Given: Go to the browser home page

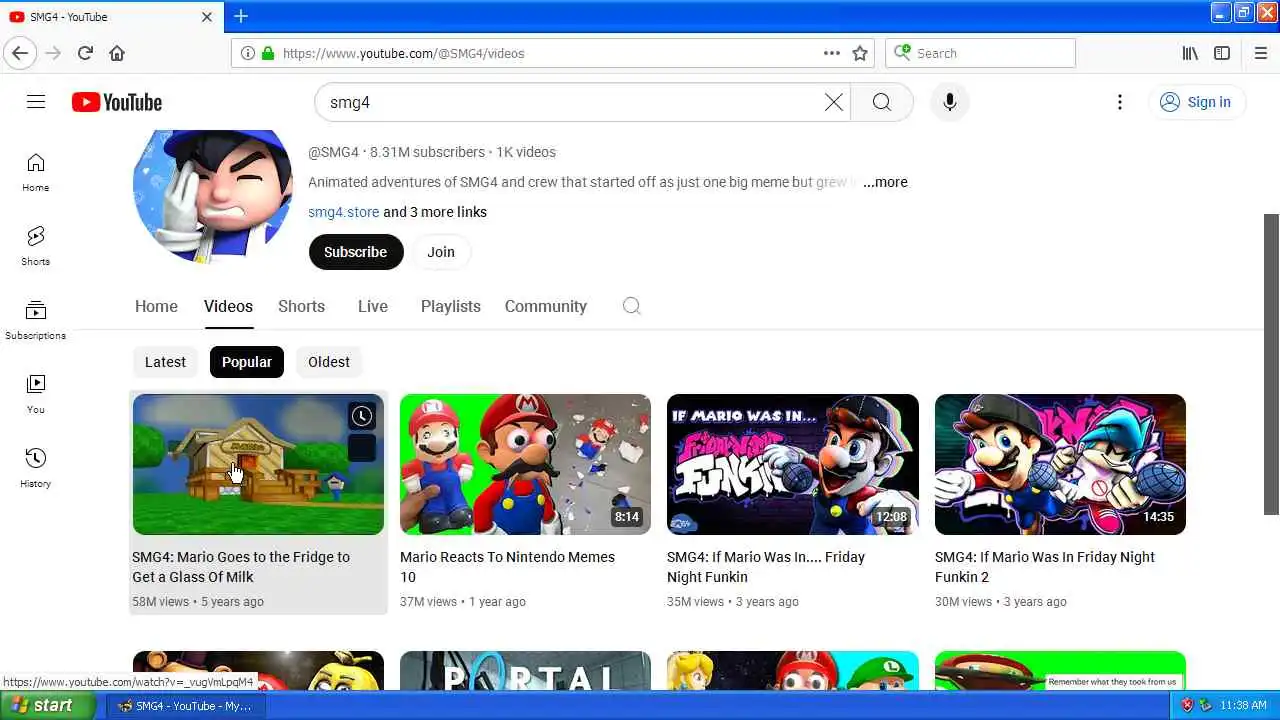Looking at the screenshot, I should (117, 53).
